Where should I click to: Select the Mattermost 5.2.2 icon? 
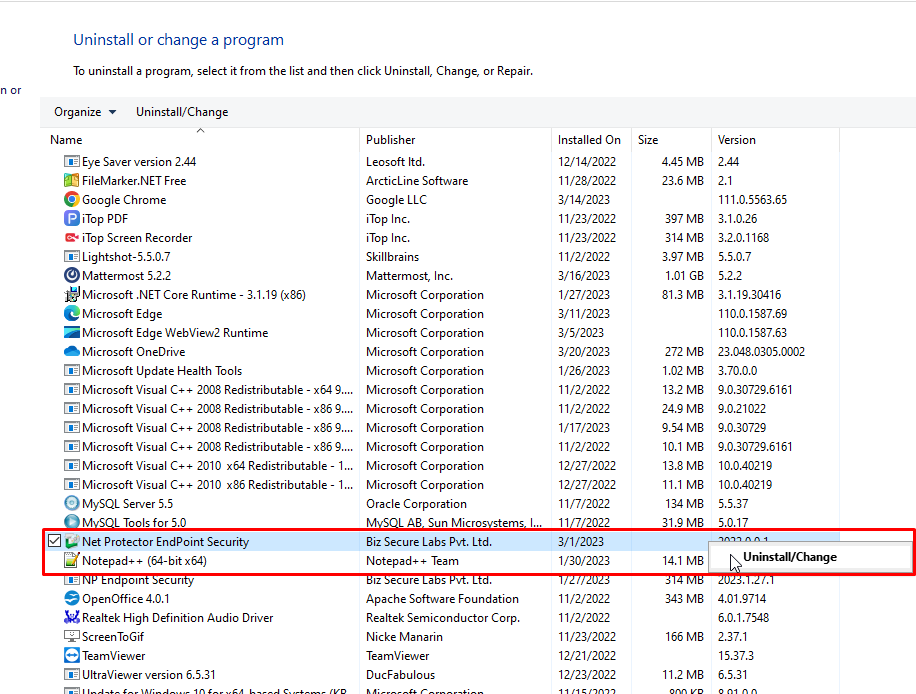[72, 275]
